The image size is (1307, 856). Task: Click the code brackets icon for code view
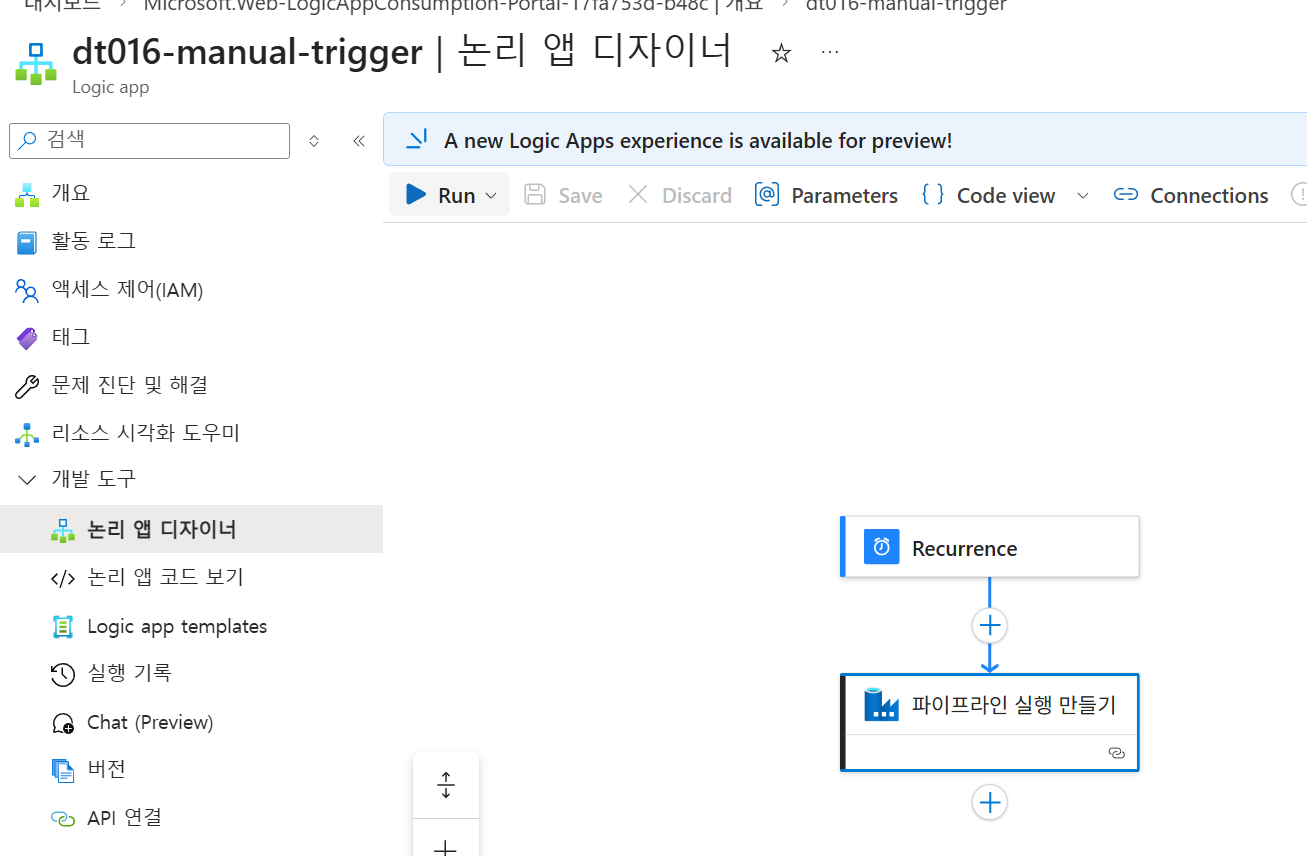pyautogui.click(x=63, y=578)
